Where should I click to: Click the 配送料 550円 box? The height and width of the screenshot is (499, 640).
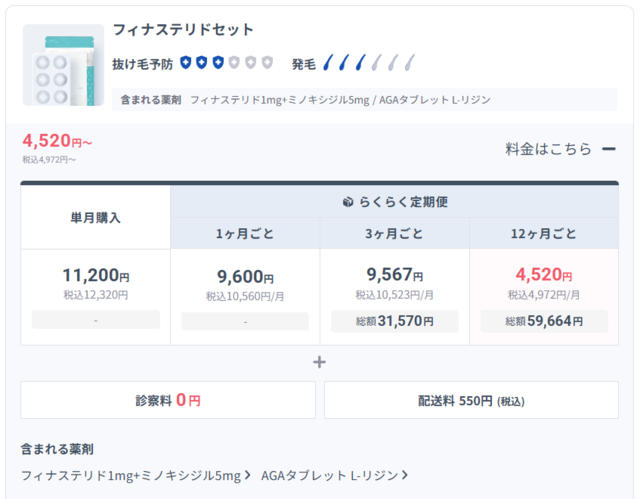[x=470, y=400]
